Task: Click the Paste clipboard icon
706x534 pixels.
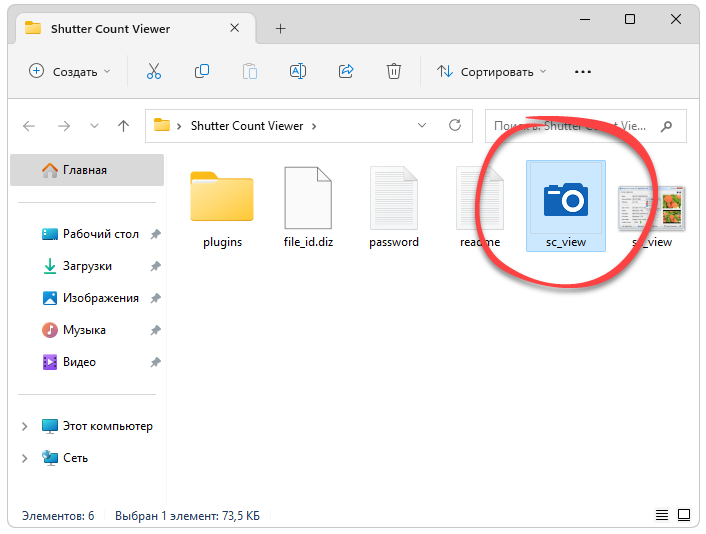Action: point(250,71)
